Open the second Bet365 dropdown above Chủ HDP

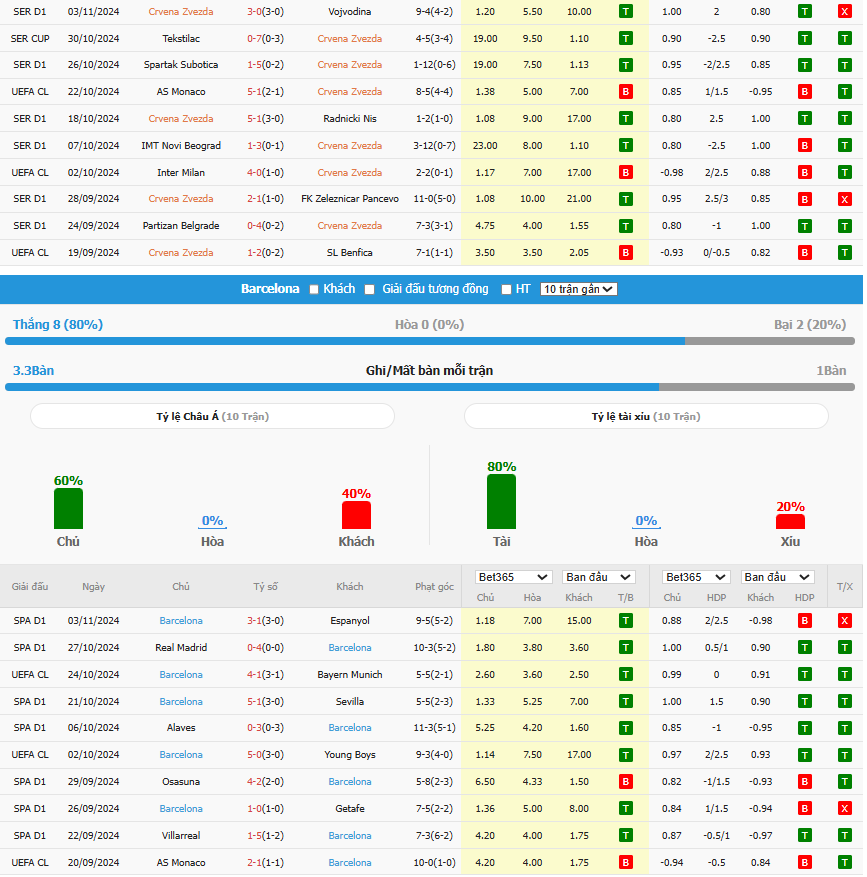[x=696, y=577]
